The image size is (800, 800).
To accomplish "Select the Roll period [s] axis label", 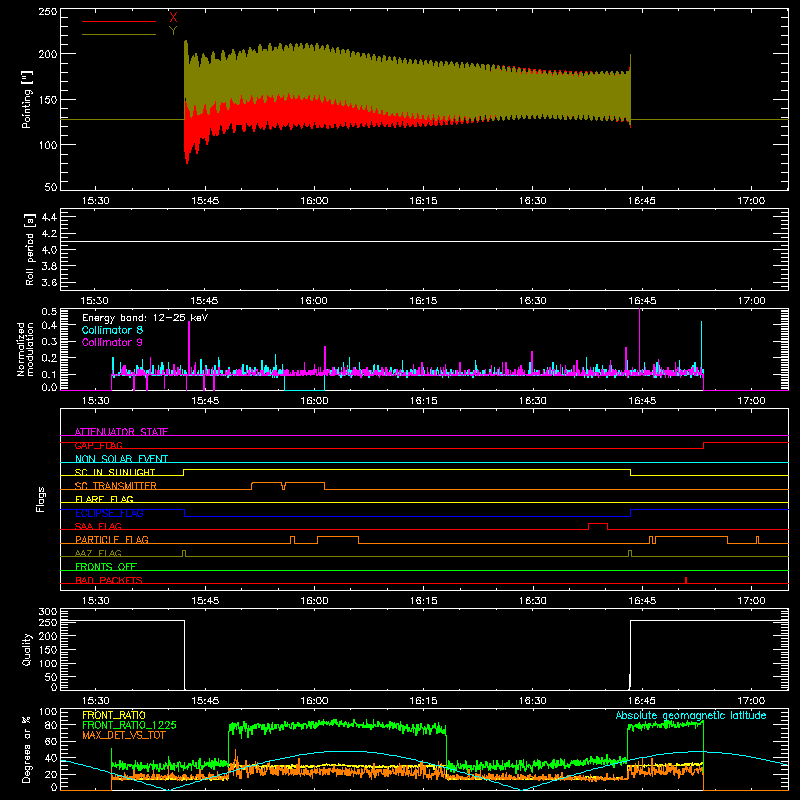I will 30,249.
